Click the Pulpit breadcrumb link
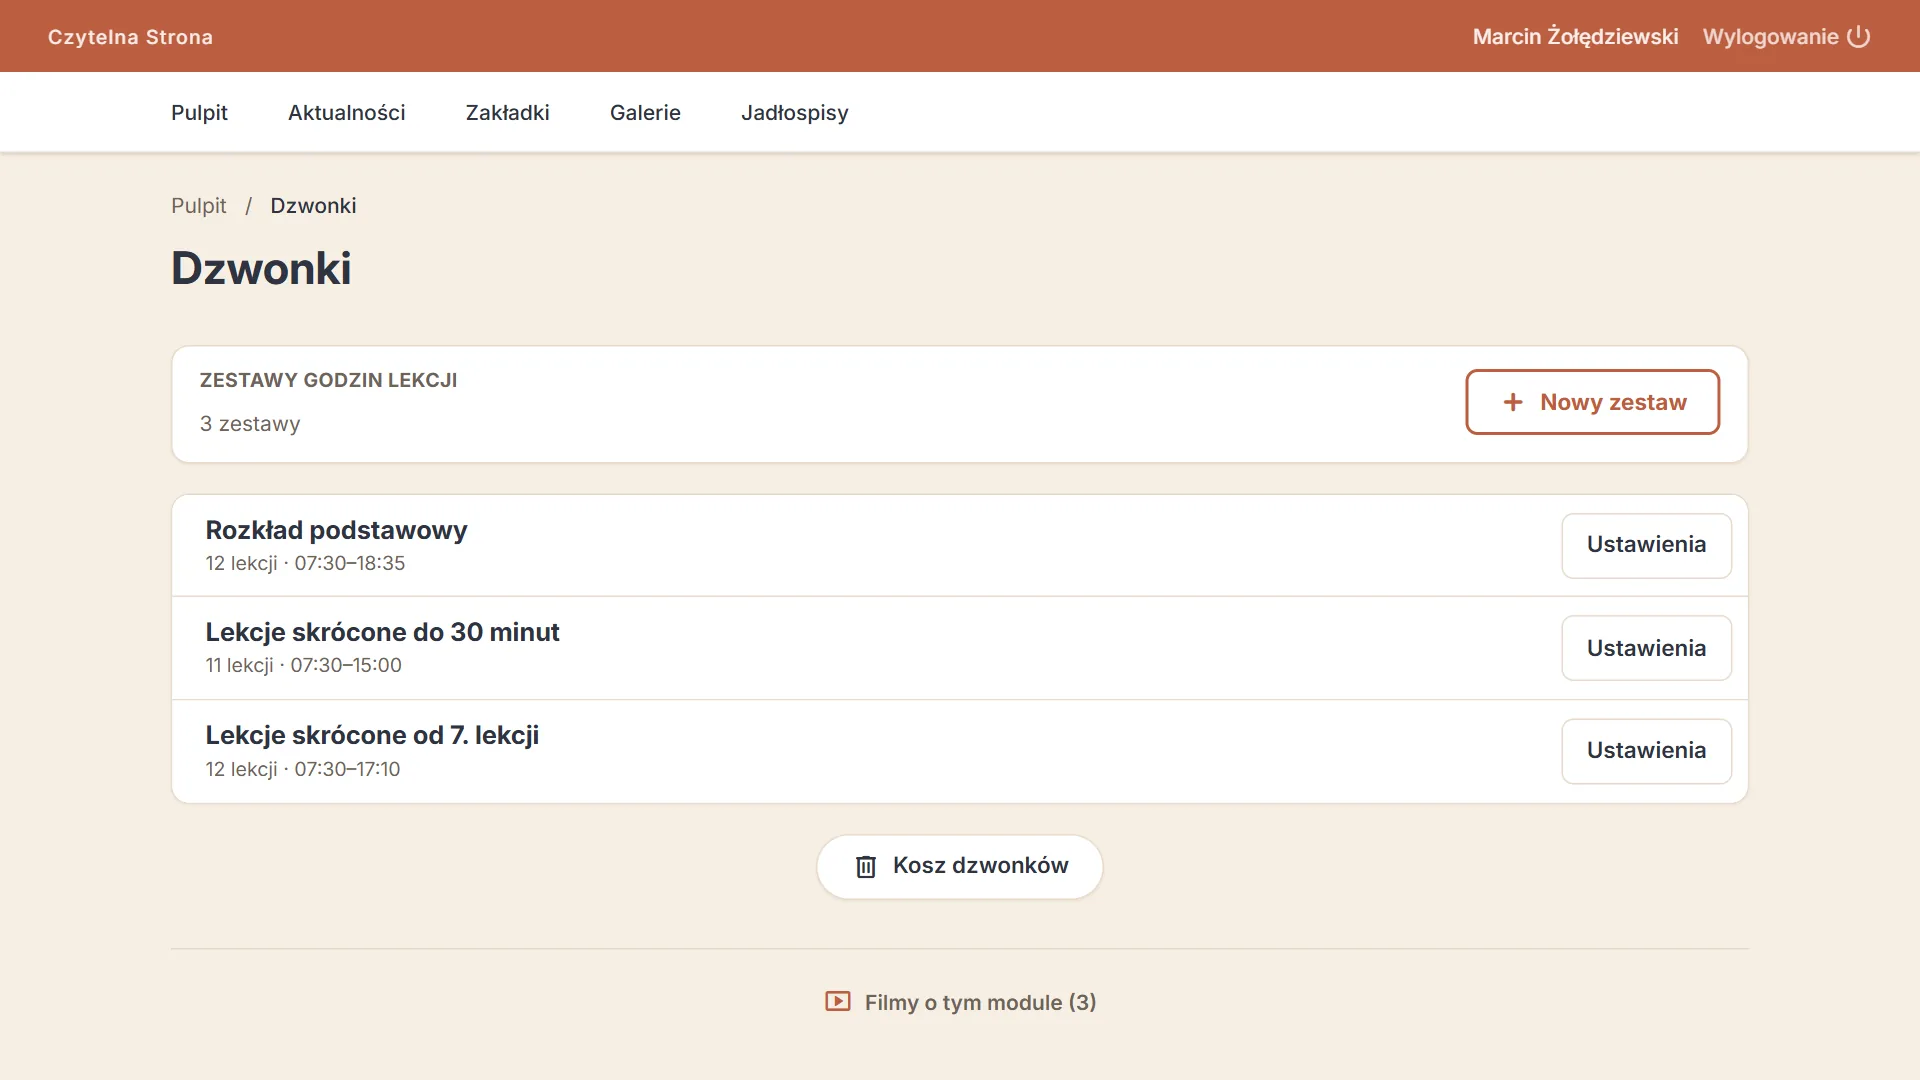The width and height of the screenshot is (1920, 1080). (199, 206)
